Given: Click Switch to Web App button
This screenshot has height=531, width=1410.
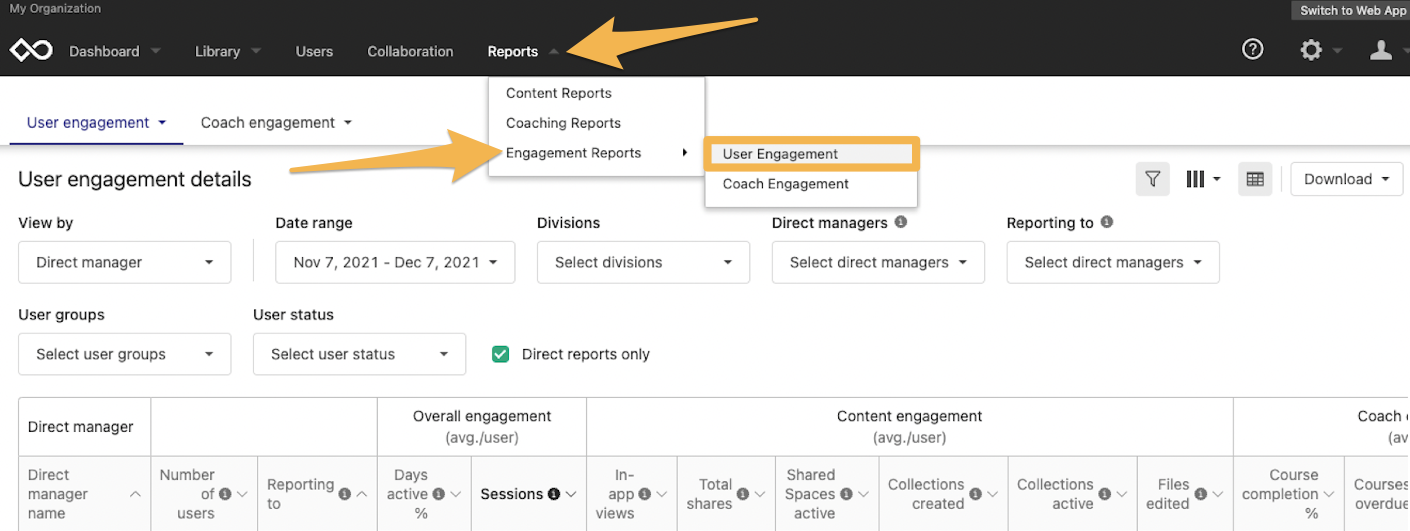Looking at the screenshot, I should point(1353,10).
